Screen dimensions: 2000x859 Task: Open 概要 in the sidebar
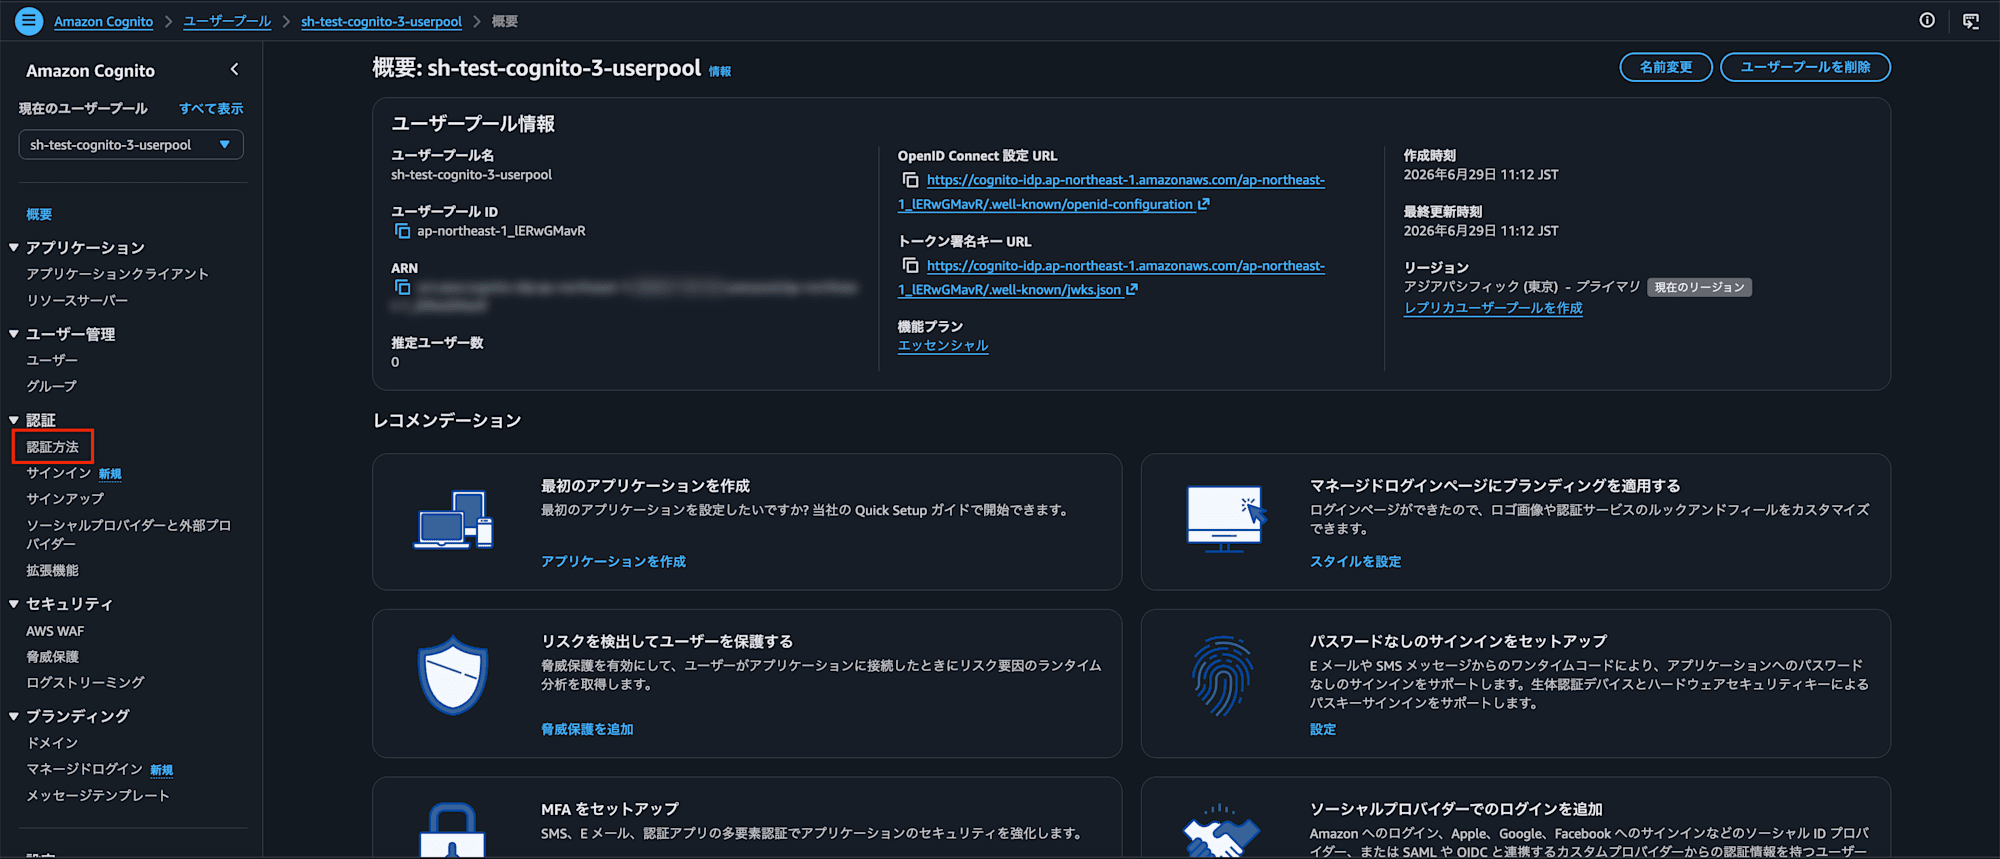(39, 214)
